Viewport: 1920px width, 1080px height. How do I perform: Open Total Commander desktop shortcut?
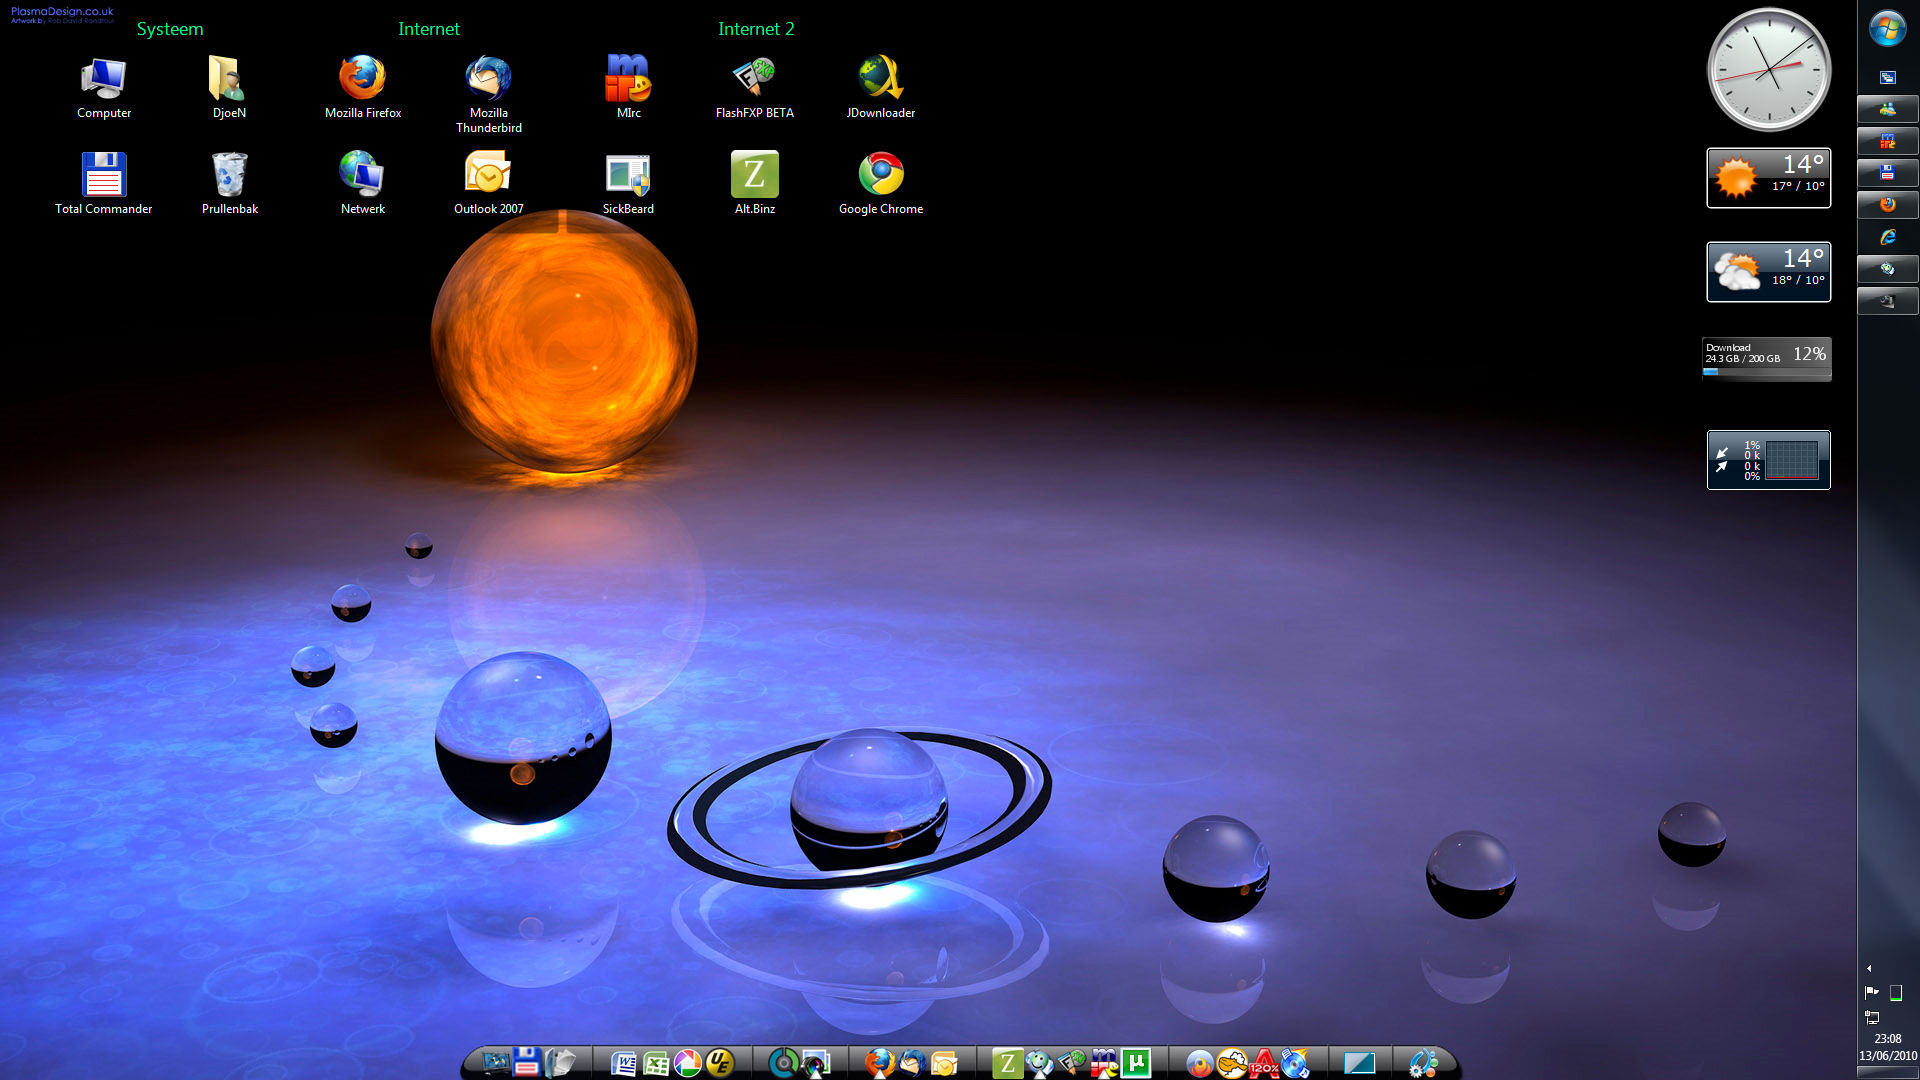pos(103,175)
